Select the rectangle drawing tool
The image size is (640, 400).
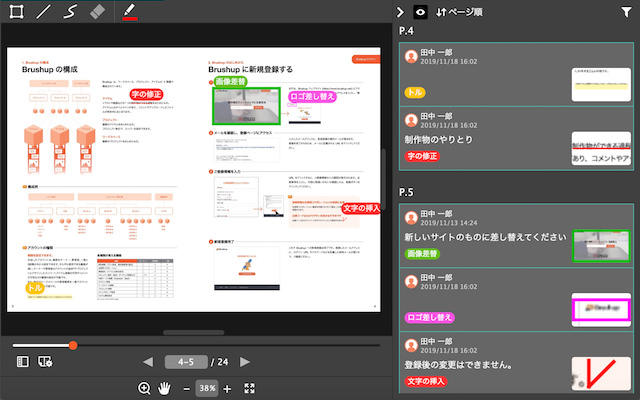coord(16,11)
